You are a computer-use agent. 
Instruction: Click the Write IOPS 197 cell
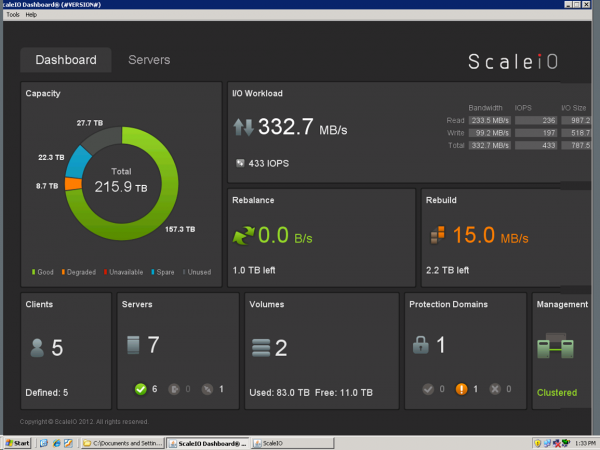tap(536, 133)
